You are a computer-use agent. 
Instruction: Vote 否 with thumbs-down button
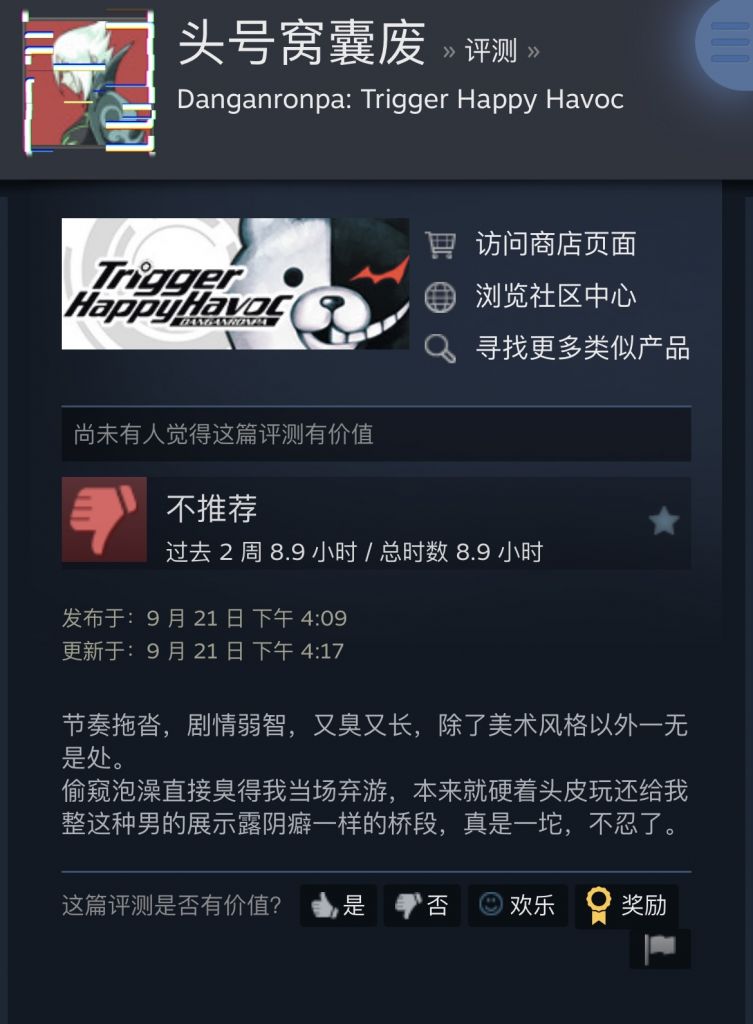[x=422, y=905]
